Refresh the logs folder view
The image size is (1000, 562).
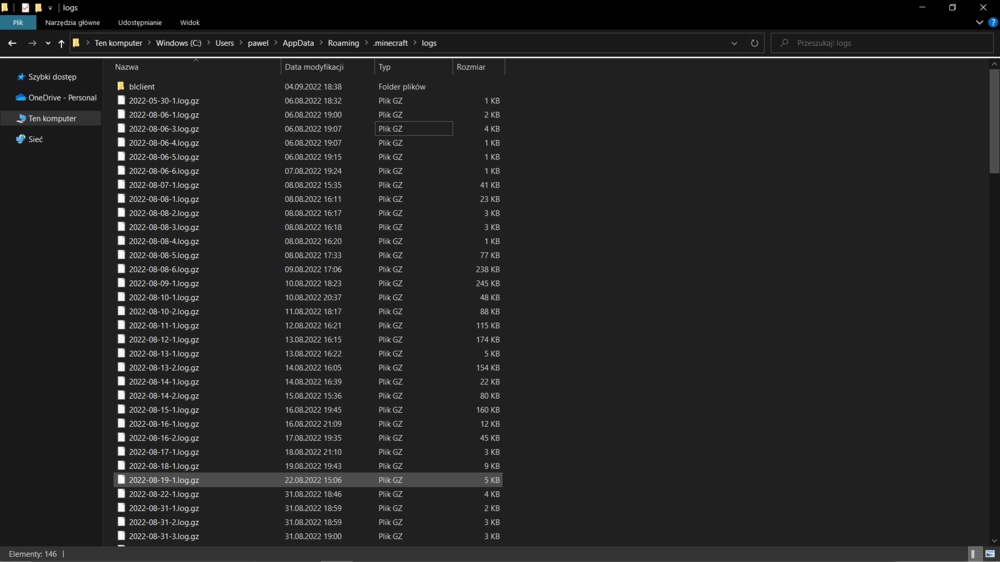coord(754,43)
